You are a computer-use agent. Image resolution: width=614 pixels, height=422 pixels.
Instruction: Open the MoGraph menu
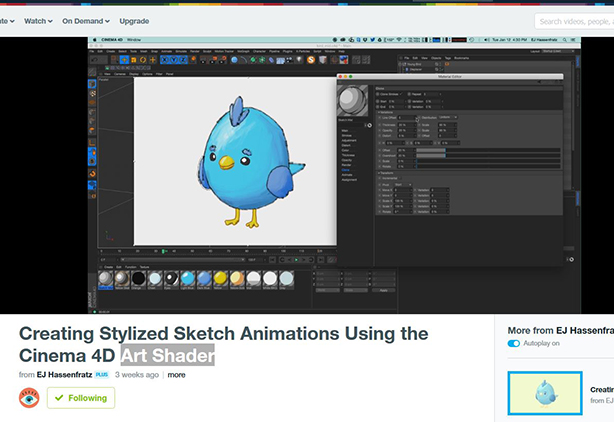point(243,51)
